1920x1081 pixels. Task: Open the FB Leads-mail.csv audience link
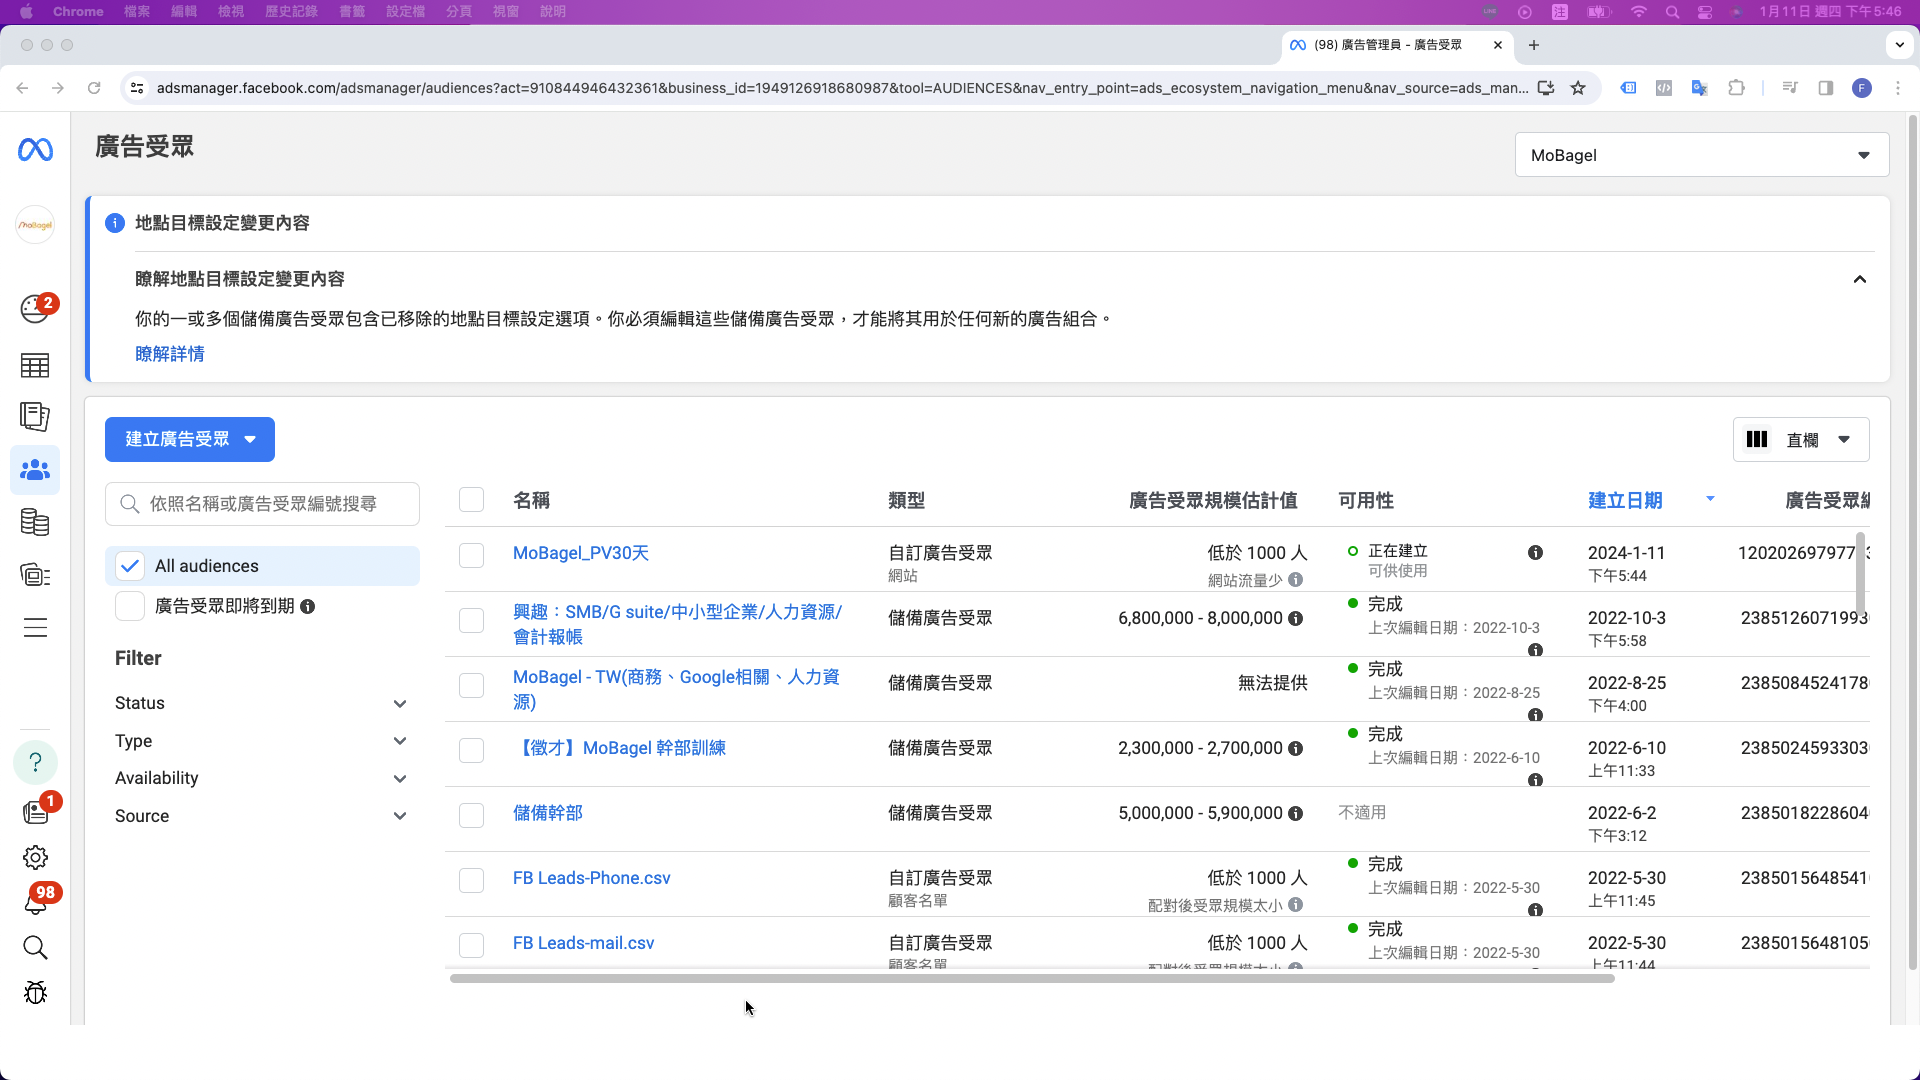click(x=584, y=944)
